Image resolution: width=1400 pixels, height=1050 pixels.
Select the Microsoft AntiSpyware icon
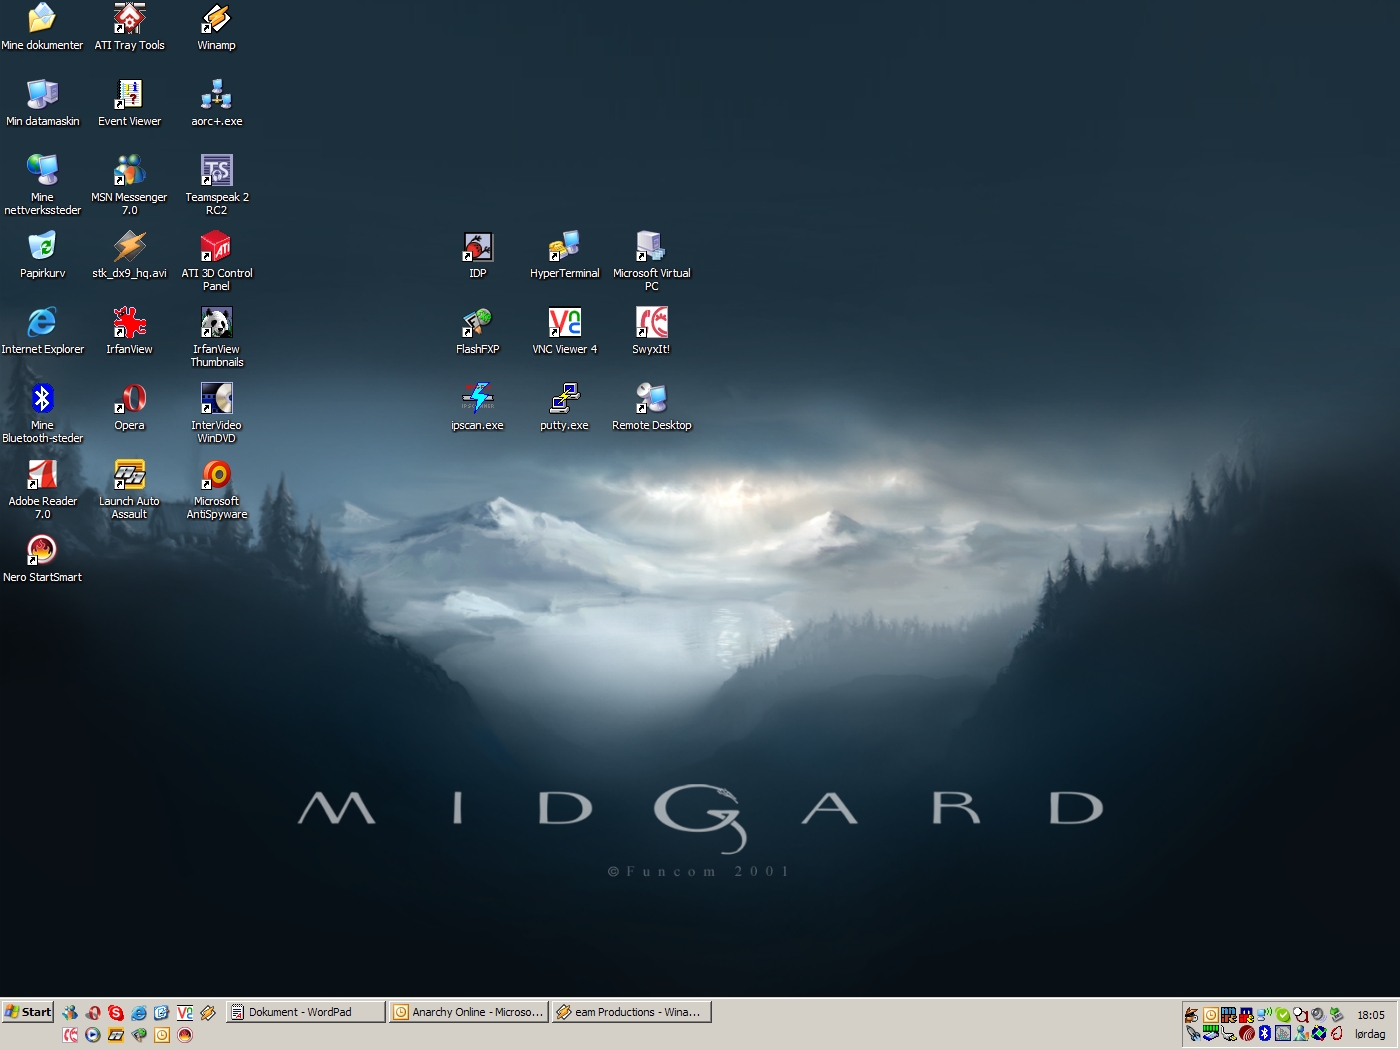216,475
